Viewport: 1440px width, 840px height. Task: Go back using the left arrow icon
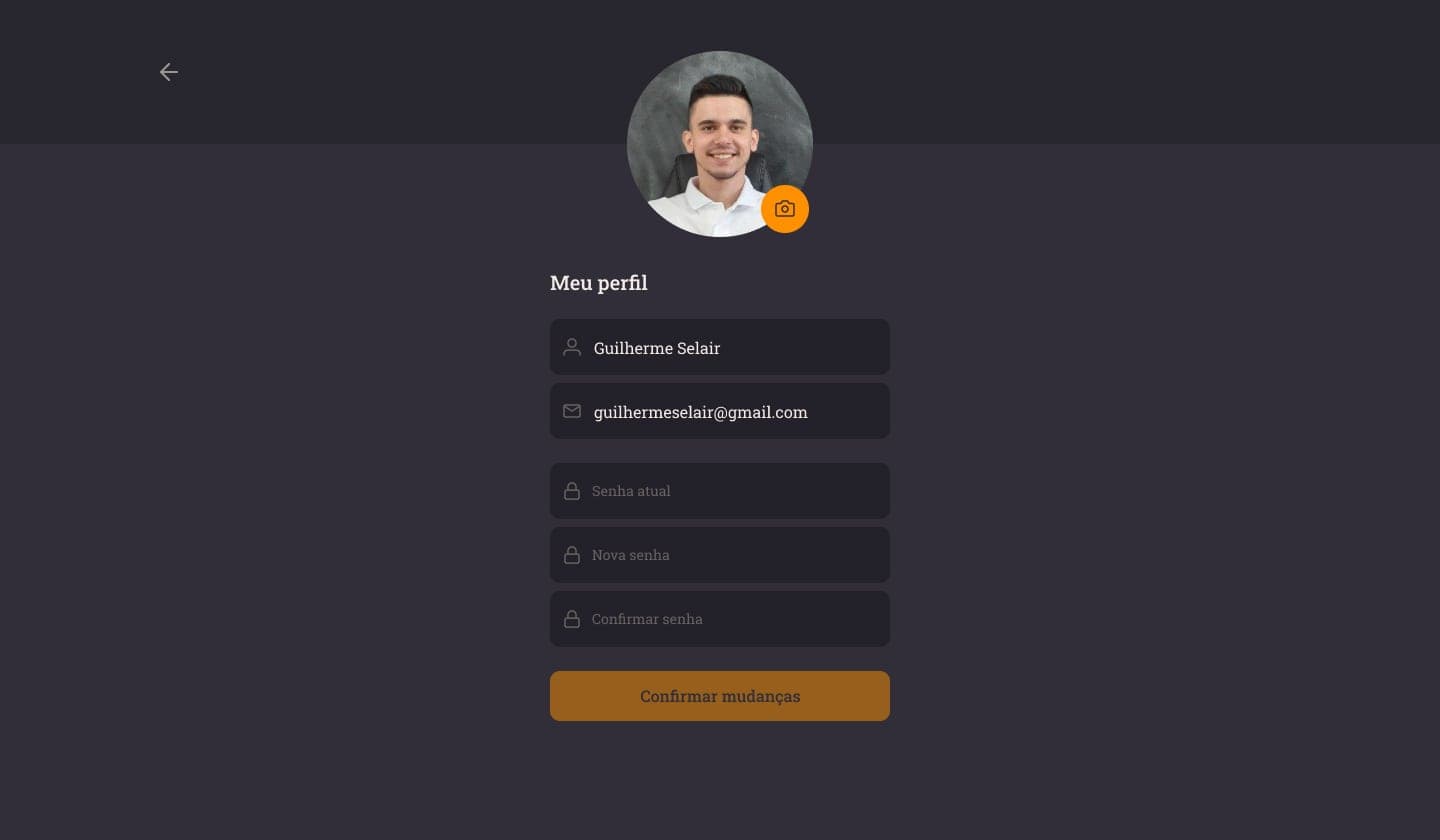[x=169, y=72]
